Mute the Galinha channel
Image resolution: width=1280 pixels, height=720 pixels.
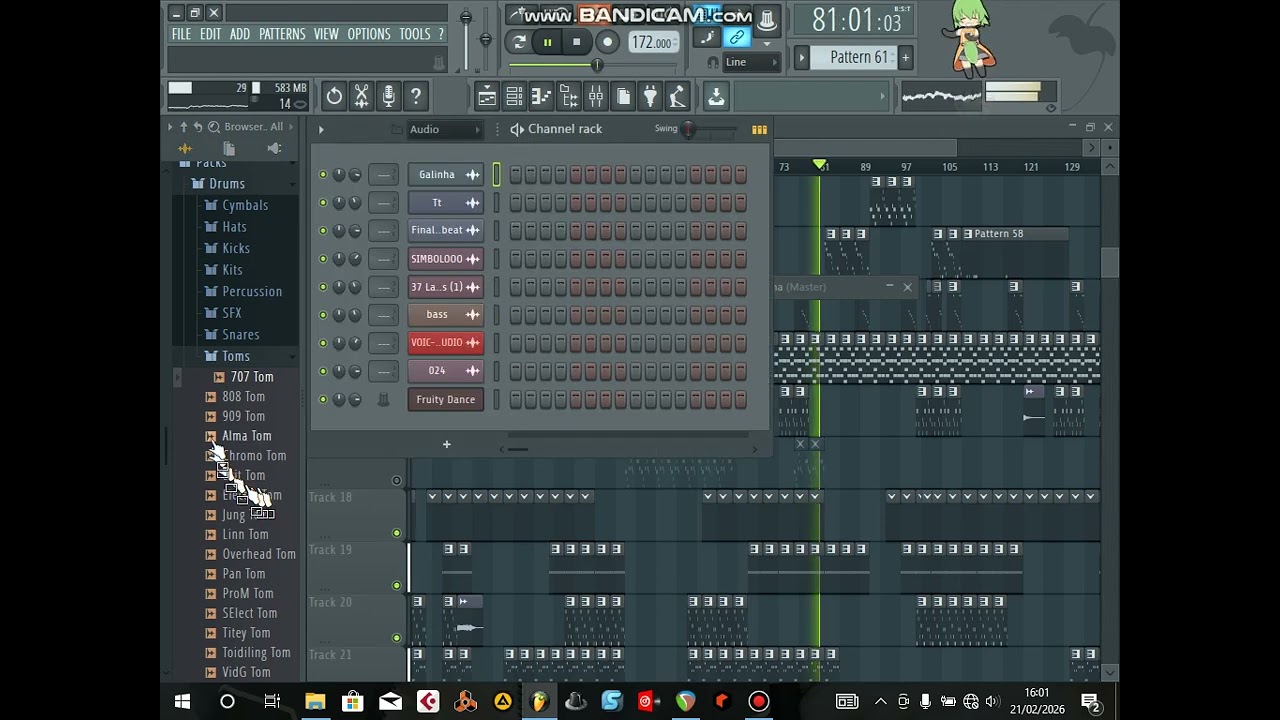[x=322, y=175]
